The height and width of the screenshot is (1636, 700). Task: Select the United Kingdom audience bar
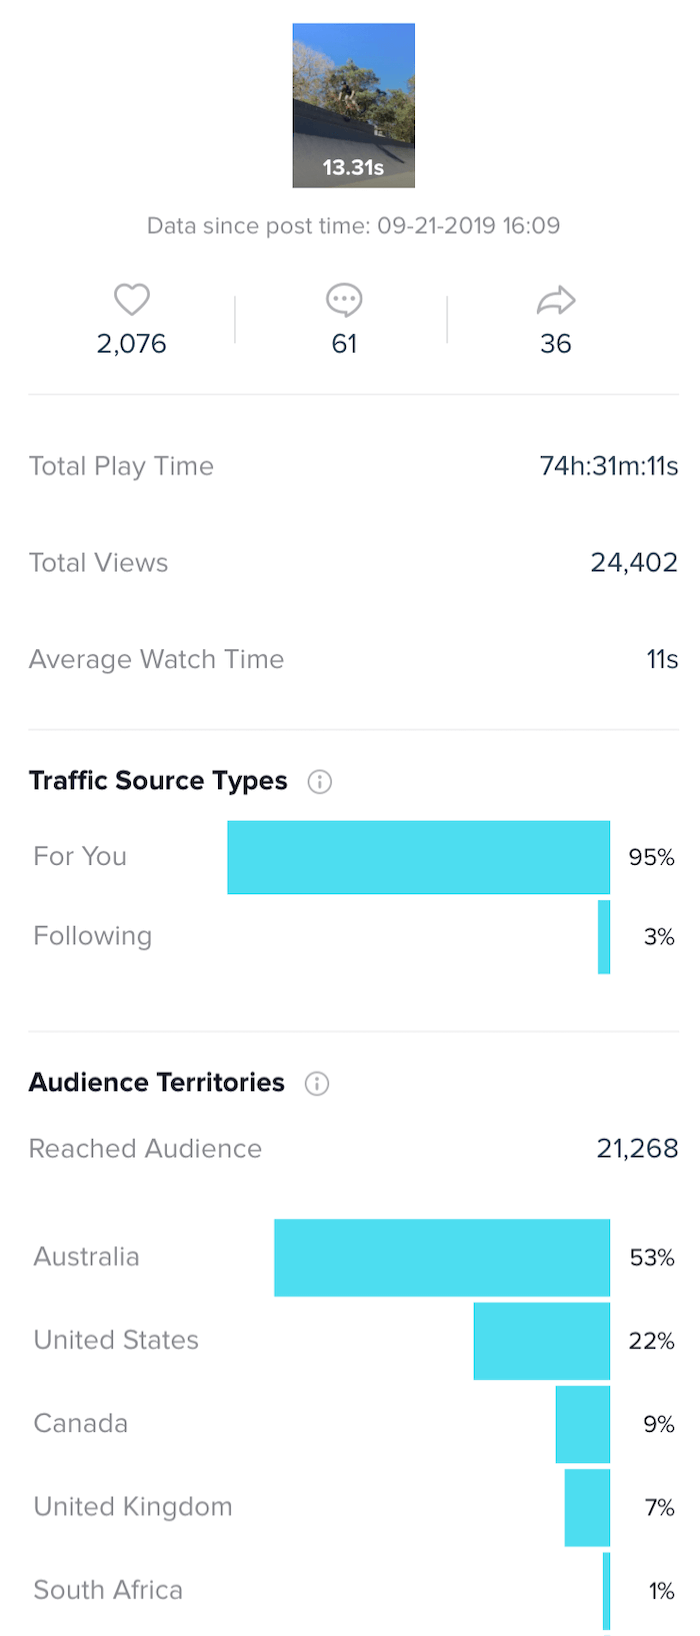tap(587, 1507)
